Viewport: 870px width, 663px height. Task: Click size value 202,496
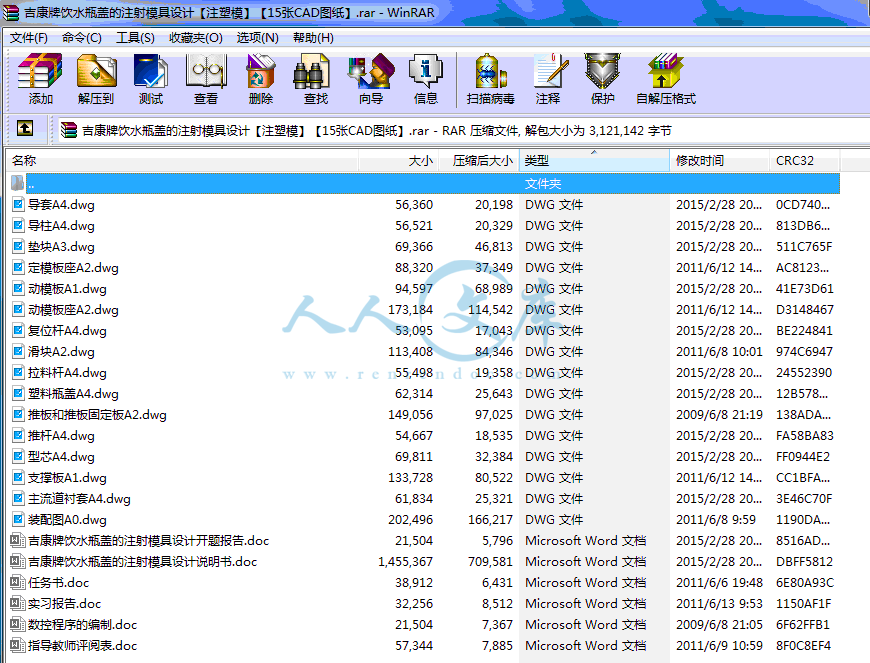click(x=411, y=520)
